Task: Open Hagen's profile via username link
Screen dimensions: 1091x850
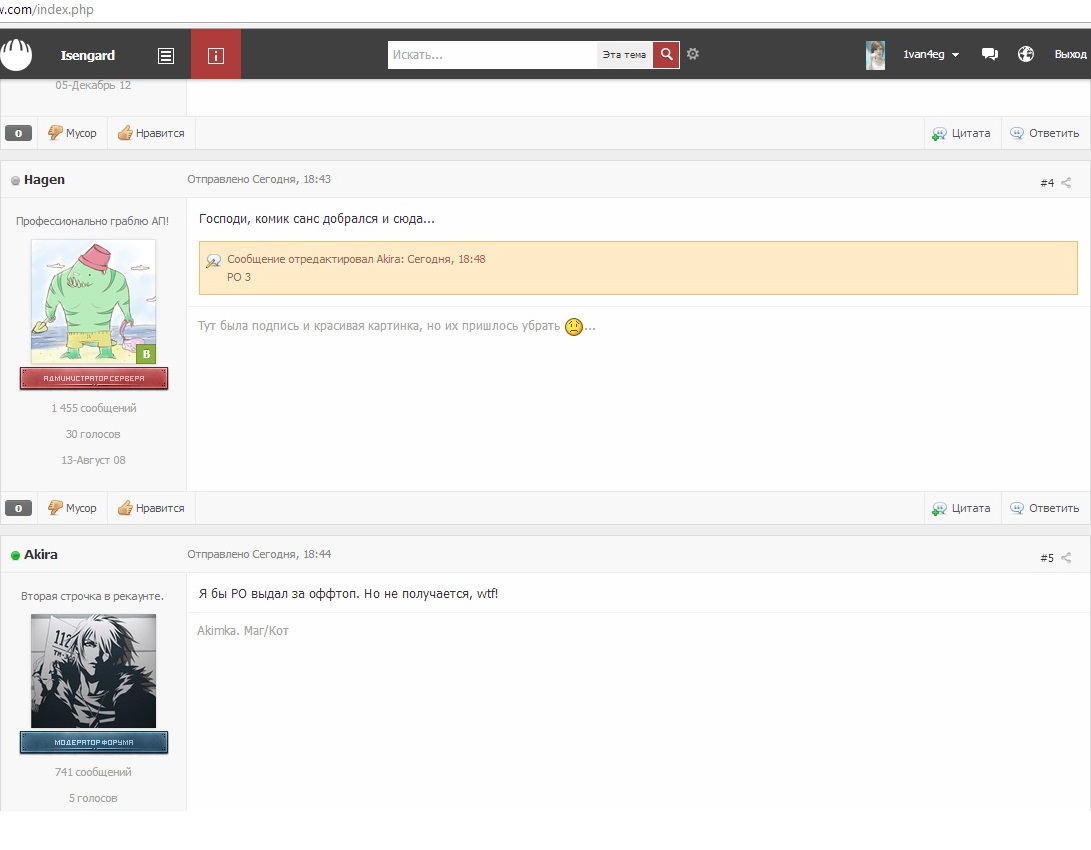Action: click(44, 179)
